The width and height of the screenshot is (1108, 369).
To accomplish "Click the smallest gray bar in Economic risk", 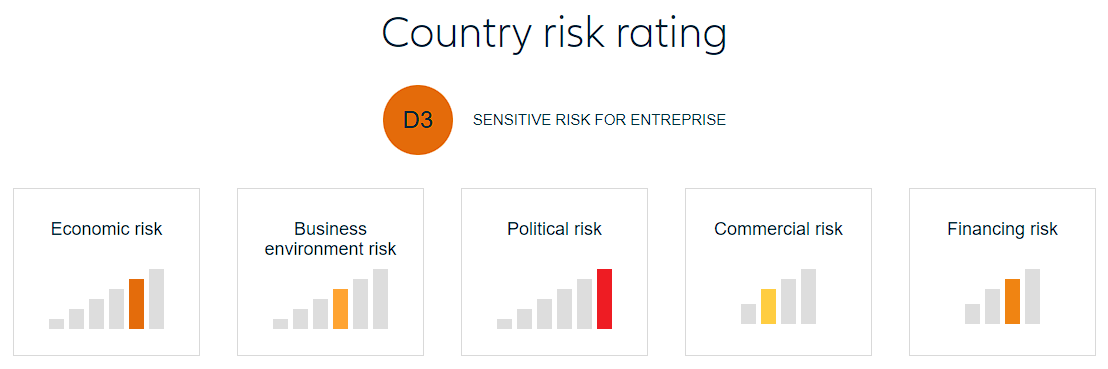I will [57, 324].
